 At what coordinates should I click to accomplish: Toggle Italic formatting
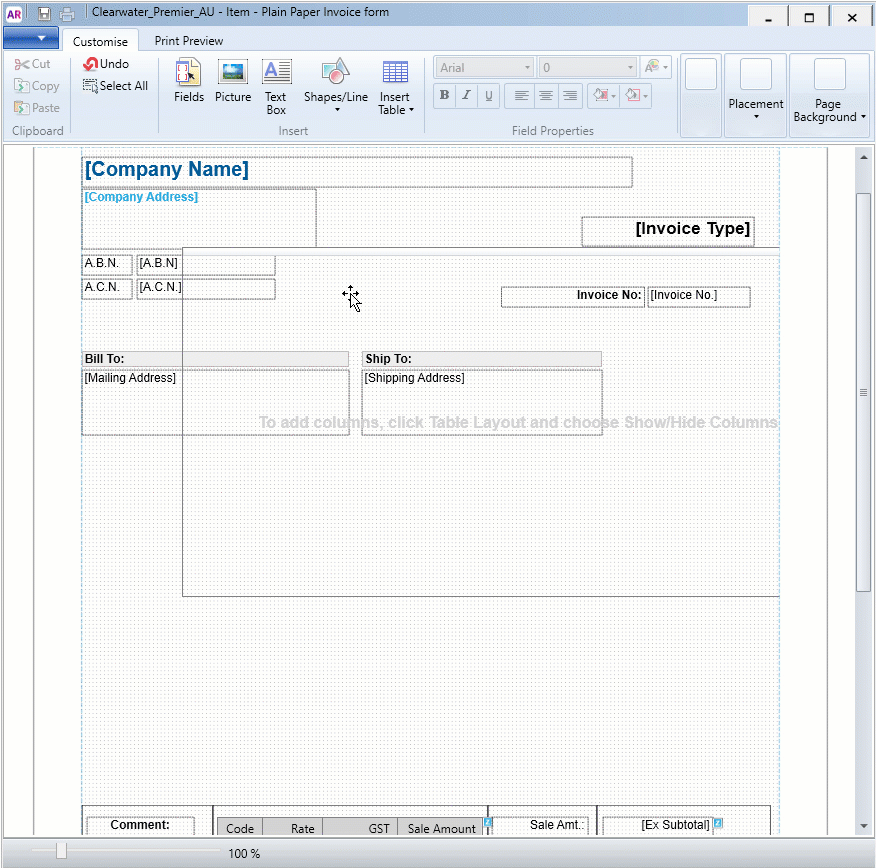click(466, 96)
